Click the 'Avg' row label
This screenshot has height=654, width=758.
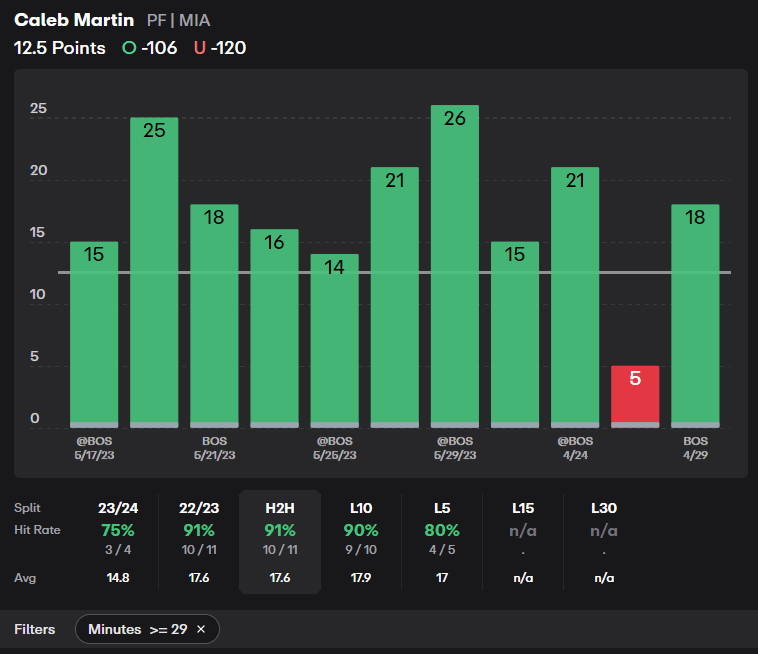[25, 578]
